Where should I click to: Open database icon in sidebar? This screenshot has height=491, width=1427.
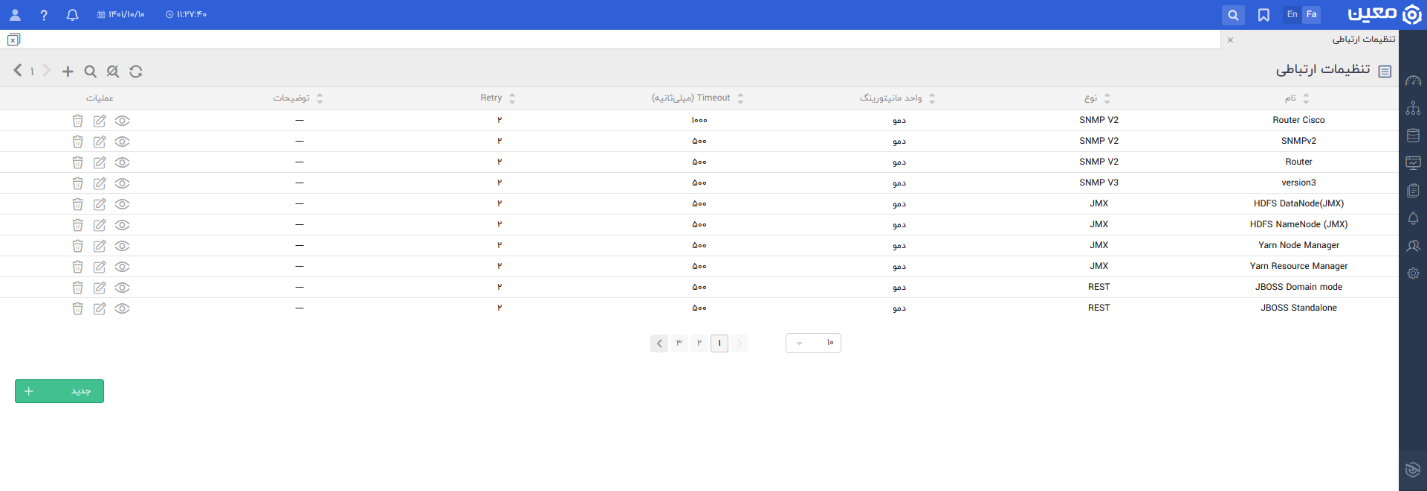(1413, 136)
